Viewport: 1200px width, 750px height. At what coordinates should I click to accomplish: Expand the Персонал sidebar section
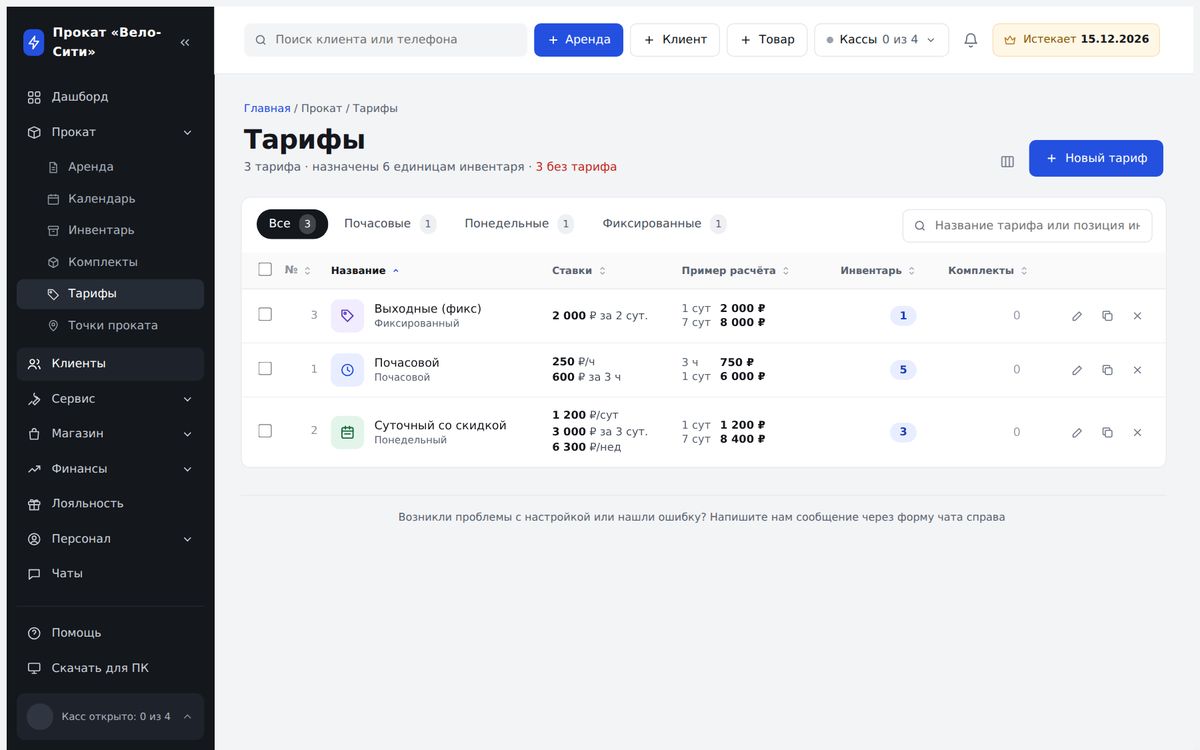pos(110,539)
